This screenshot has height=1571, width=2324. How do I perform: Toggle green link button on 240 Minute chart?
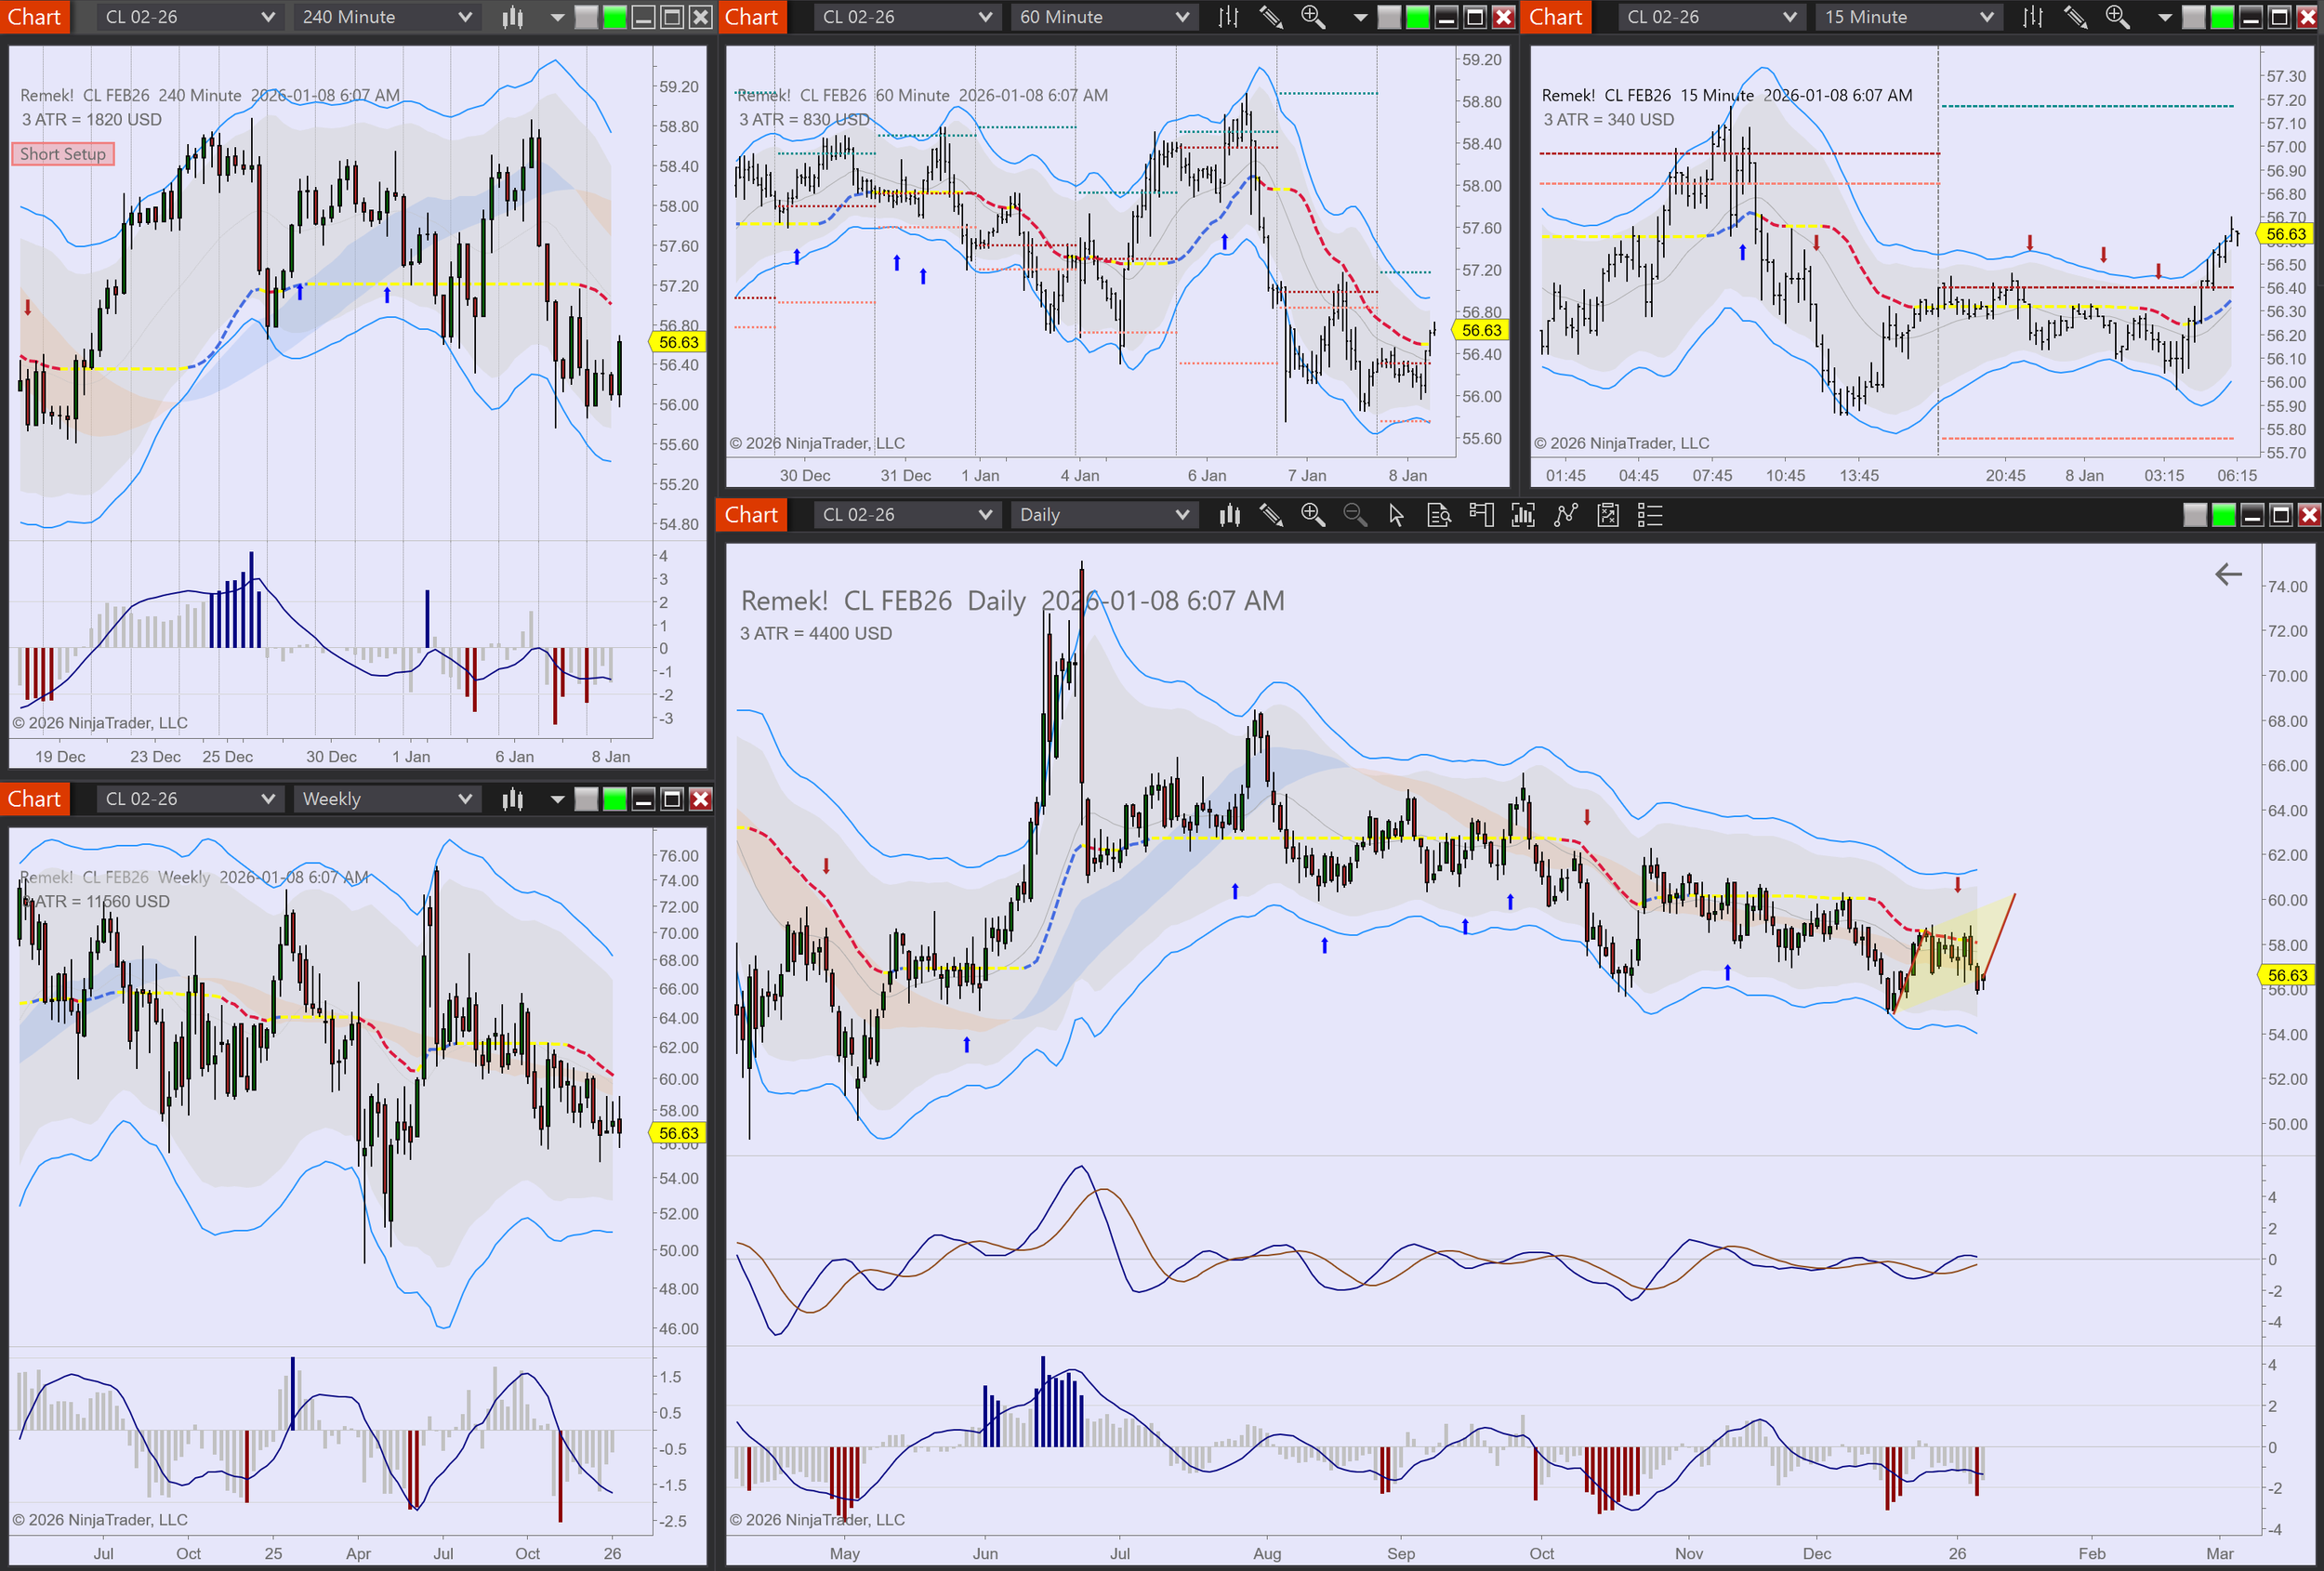point(615,17)
